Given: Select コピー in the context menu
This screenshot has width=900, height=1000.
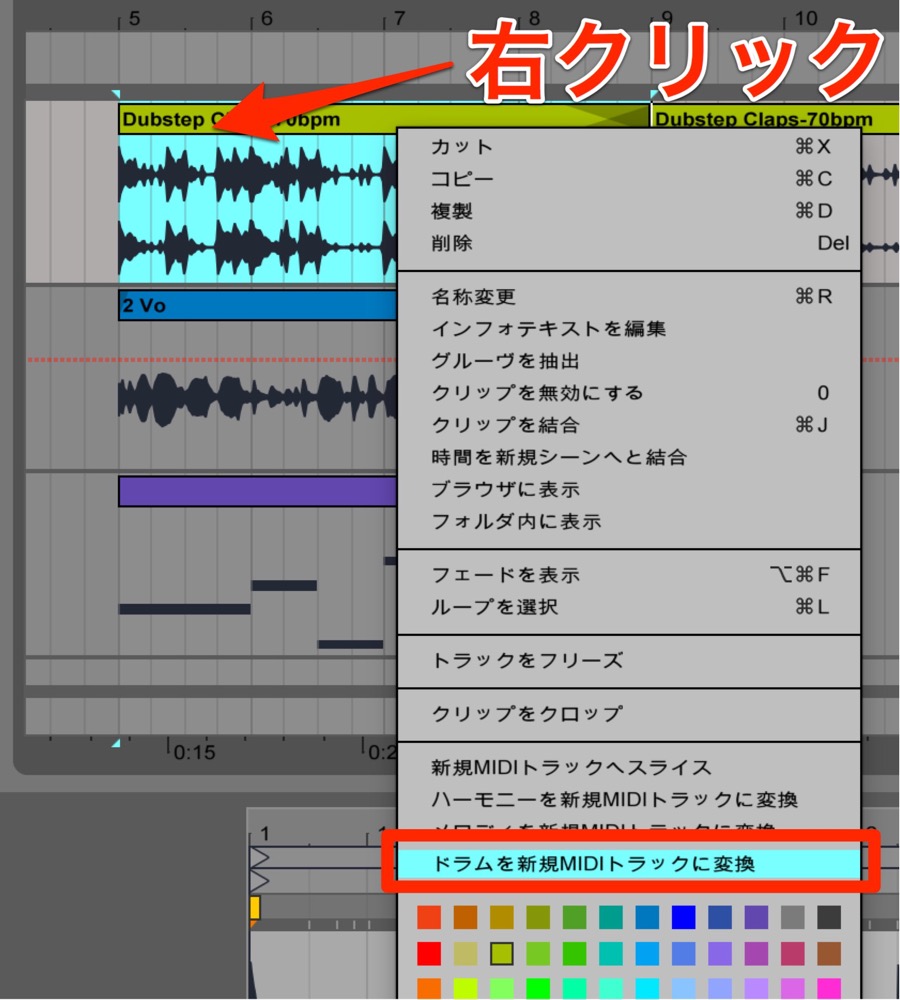Looking at the screenshot, I should [x=629, y=179].
